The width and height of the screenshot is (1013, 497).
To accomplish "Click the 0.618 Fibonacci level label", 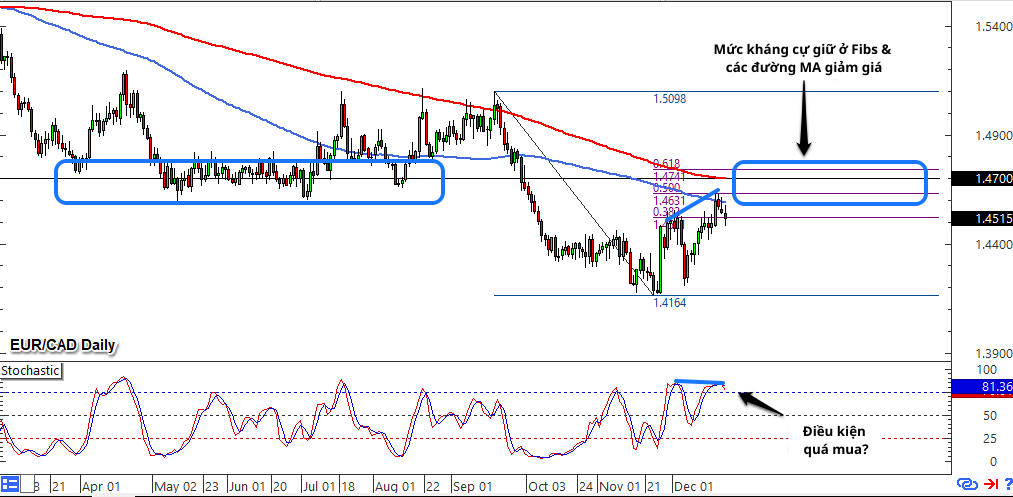I will click(x=667, y=164).
